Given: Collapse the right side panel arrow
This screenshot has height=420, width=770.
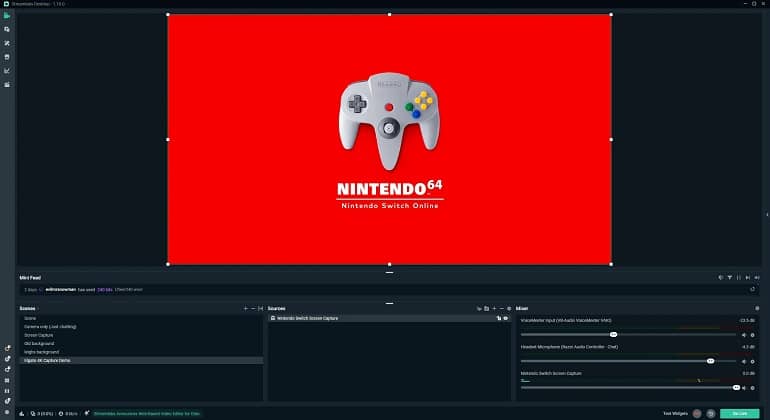Looking at the screenshot, I should pos(767,215).
